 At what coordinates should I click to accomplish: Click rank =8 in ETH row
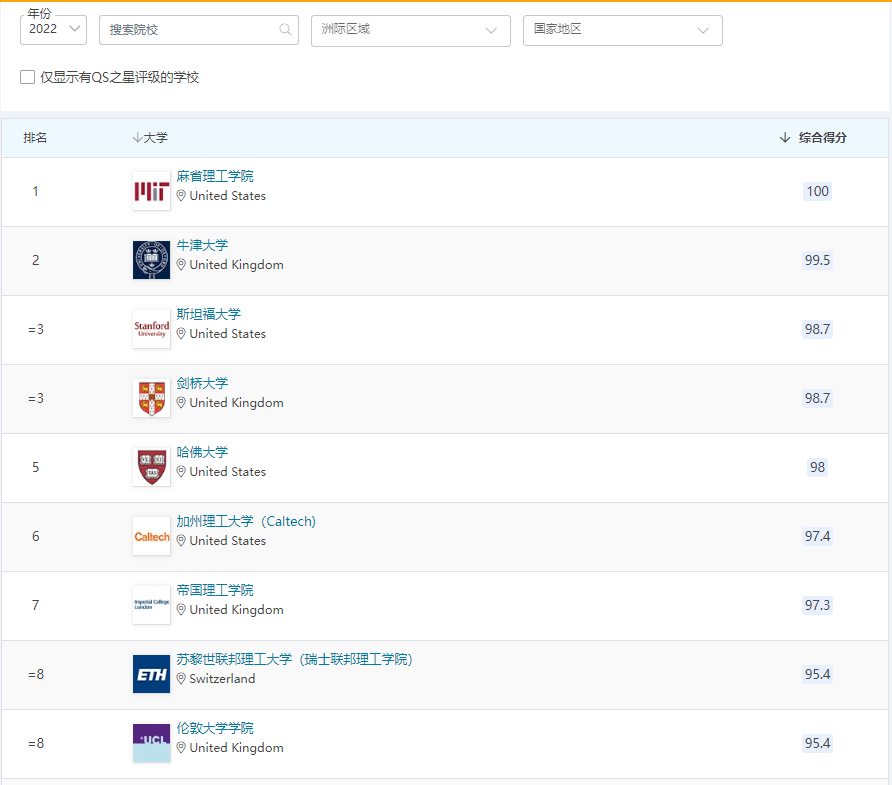[35, 674]
